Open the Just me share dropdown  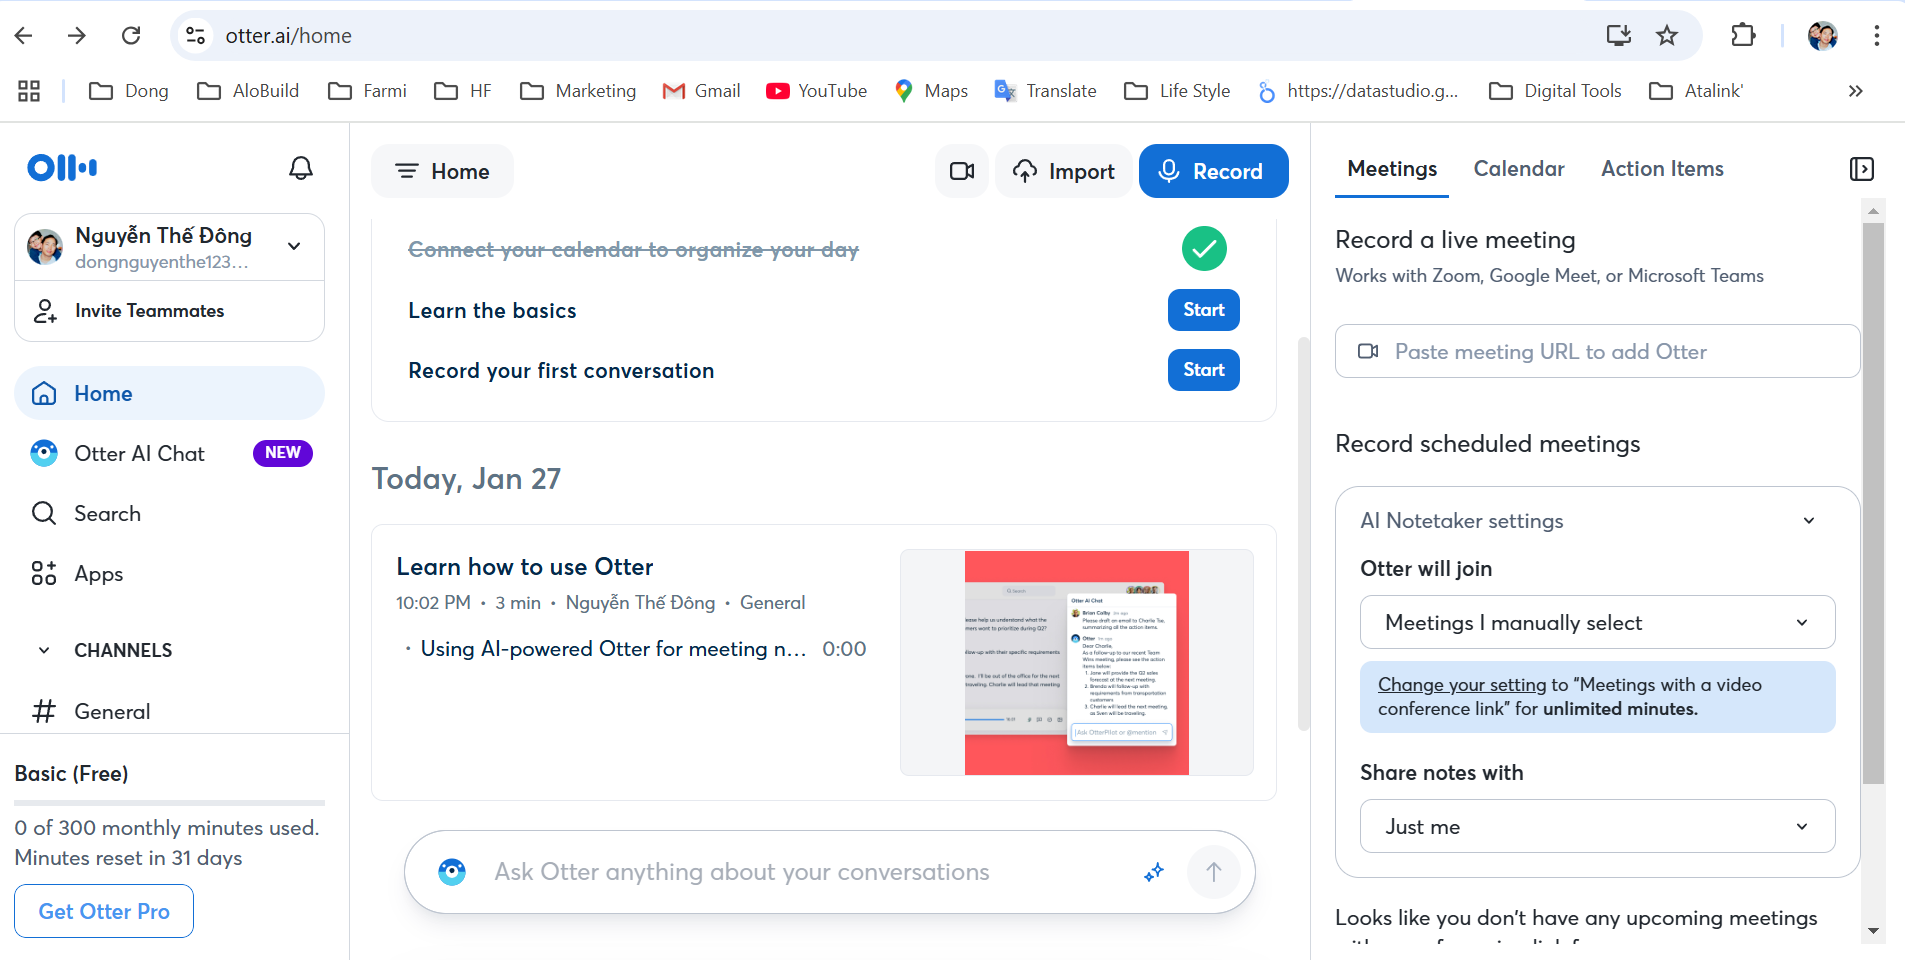[1597, 826]
